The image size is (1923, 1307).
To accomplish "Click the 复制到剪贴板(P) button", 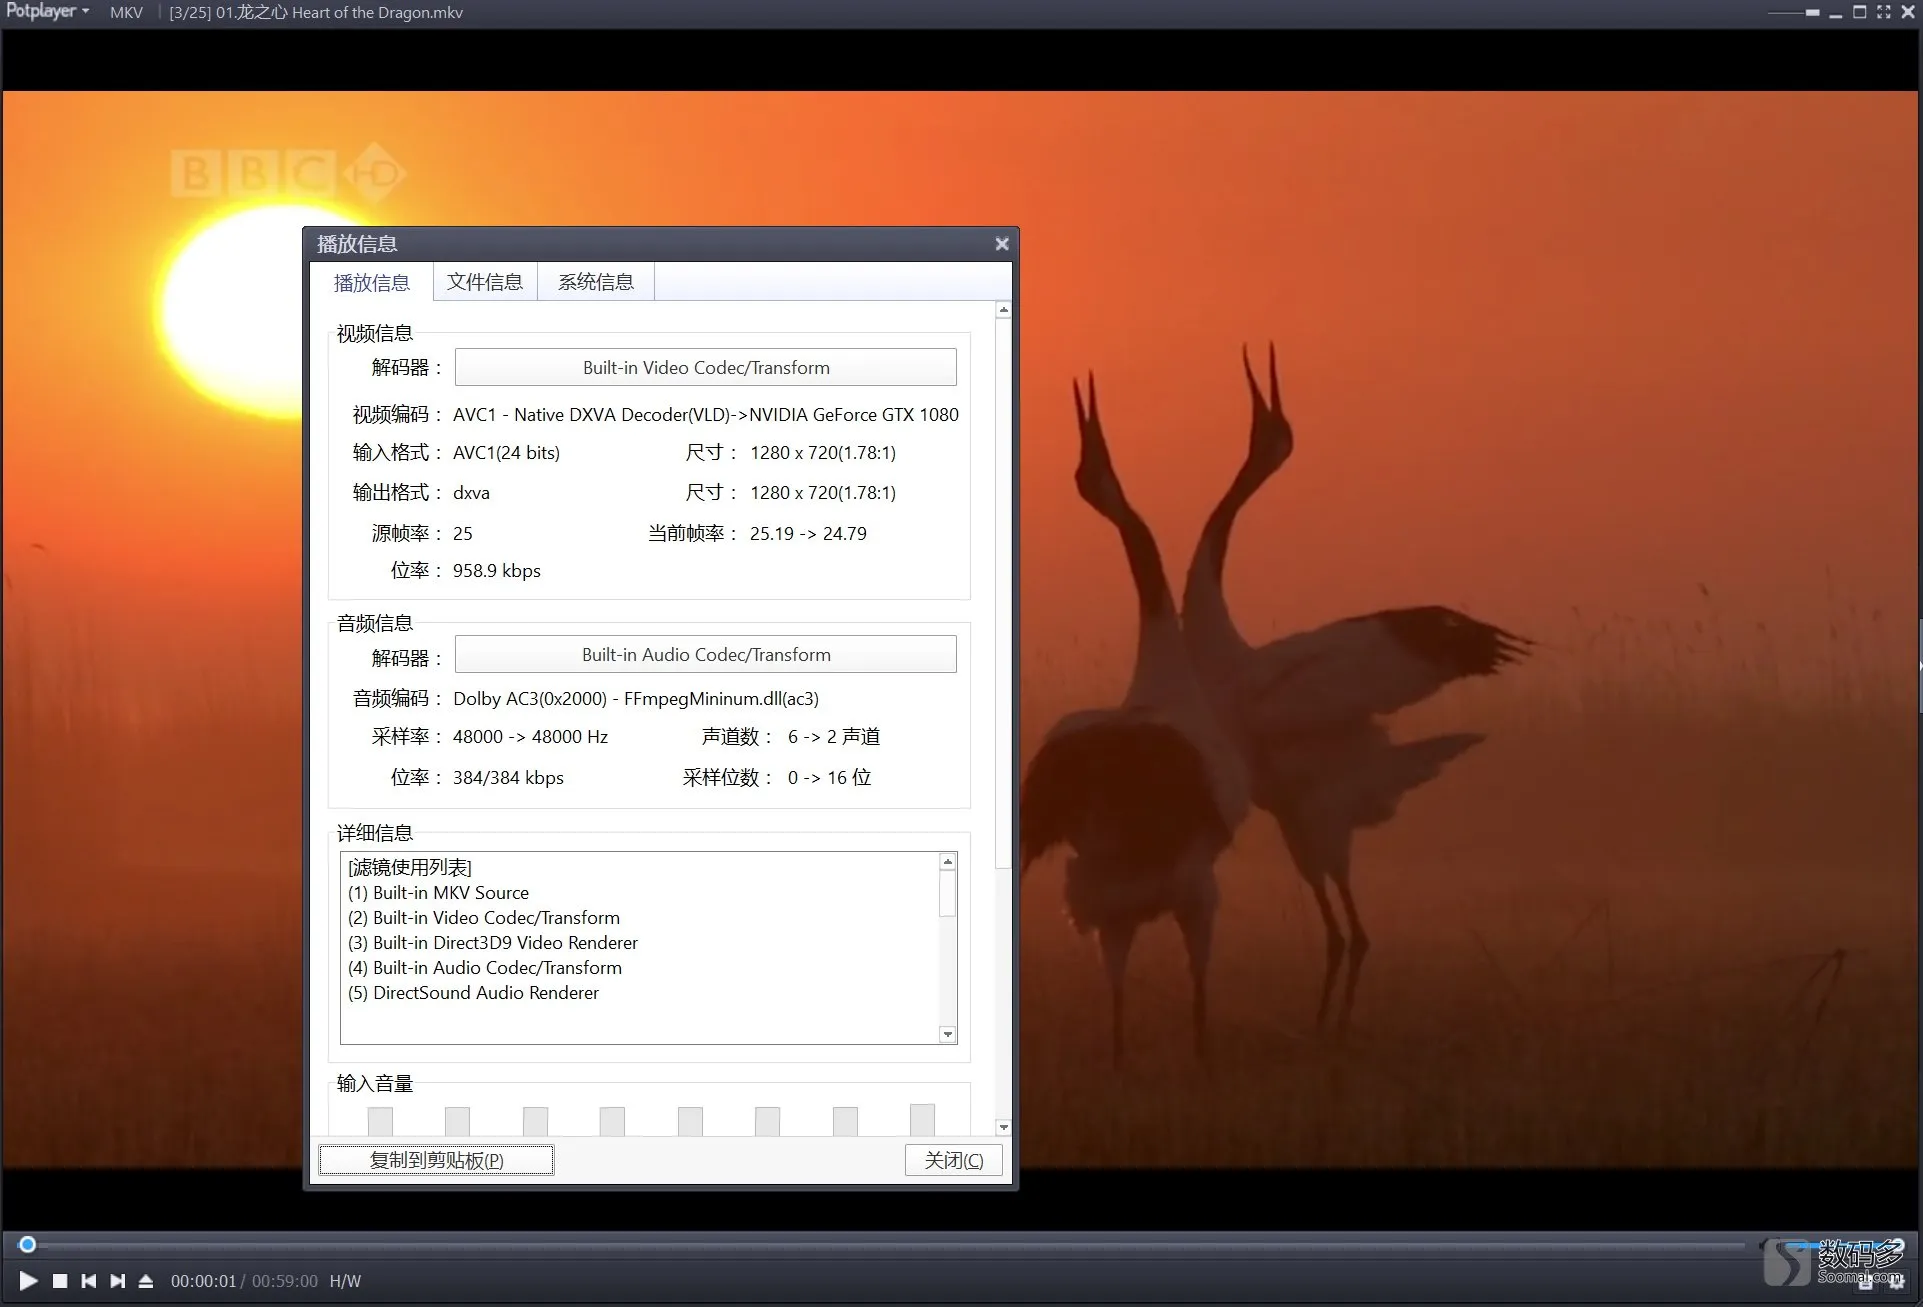I will [x=436, y=1160].
